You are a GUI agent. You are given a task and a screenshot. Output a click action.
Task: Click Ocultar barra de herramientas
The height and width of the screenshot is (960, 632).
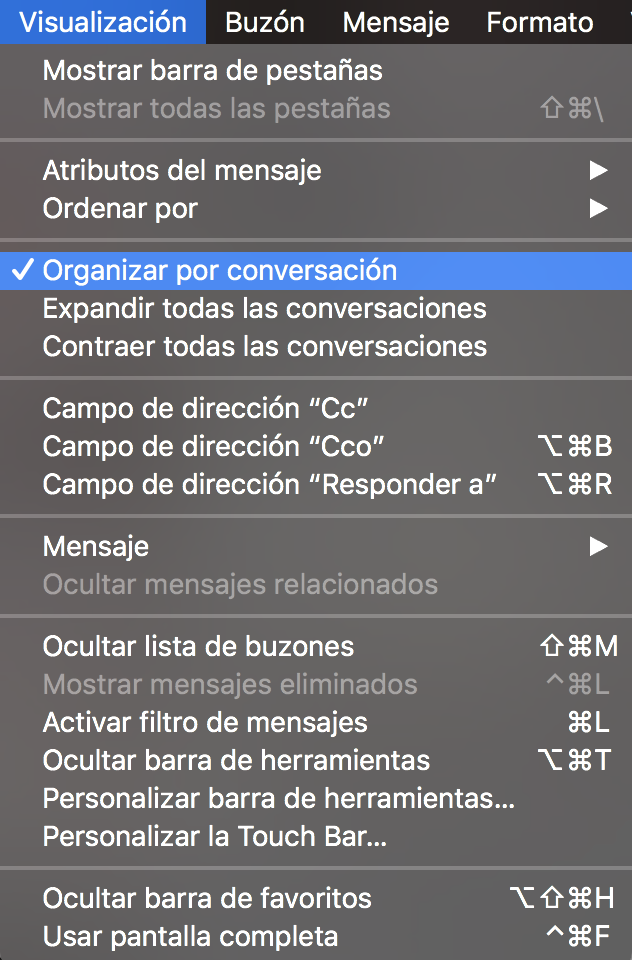236,761
